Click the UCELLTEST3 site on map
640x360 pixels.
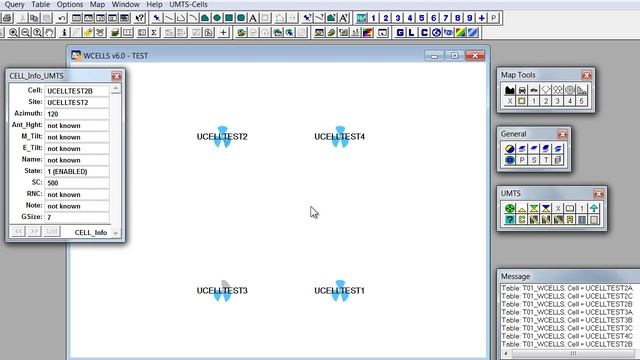(x=222, y=291)
